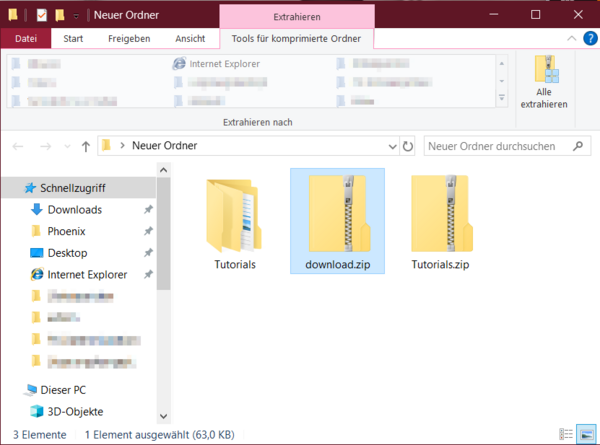Click the refresh icon beside address bar
The height and width of the screenshot is (445, 600).
click(407, 146)
